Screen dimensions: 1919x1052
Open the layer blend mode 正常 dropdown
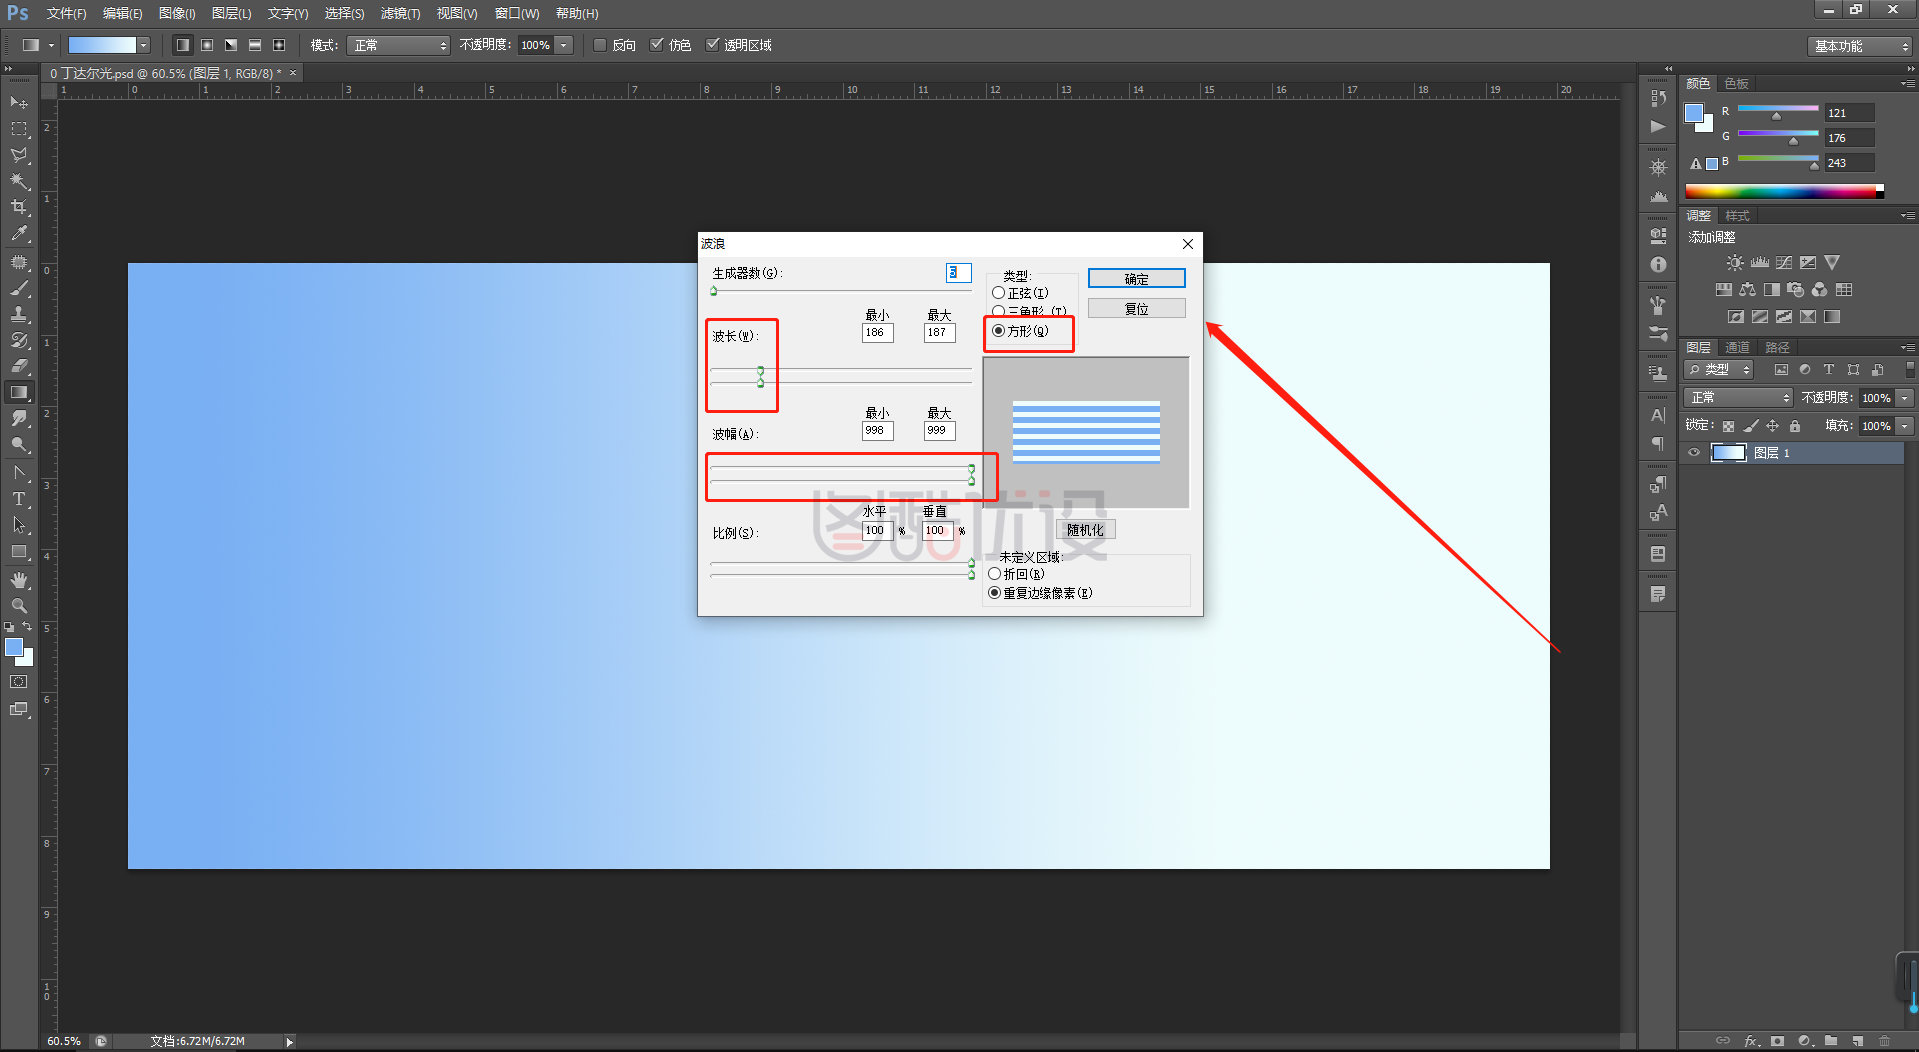click(1738, 398)
